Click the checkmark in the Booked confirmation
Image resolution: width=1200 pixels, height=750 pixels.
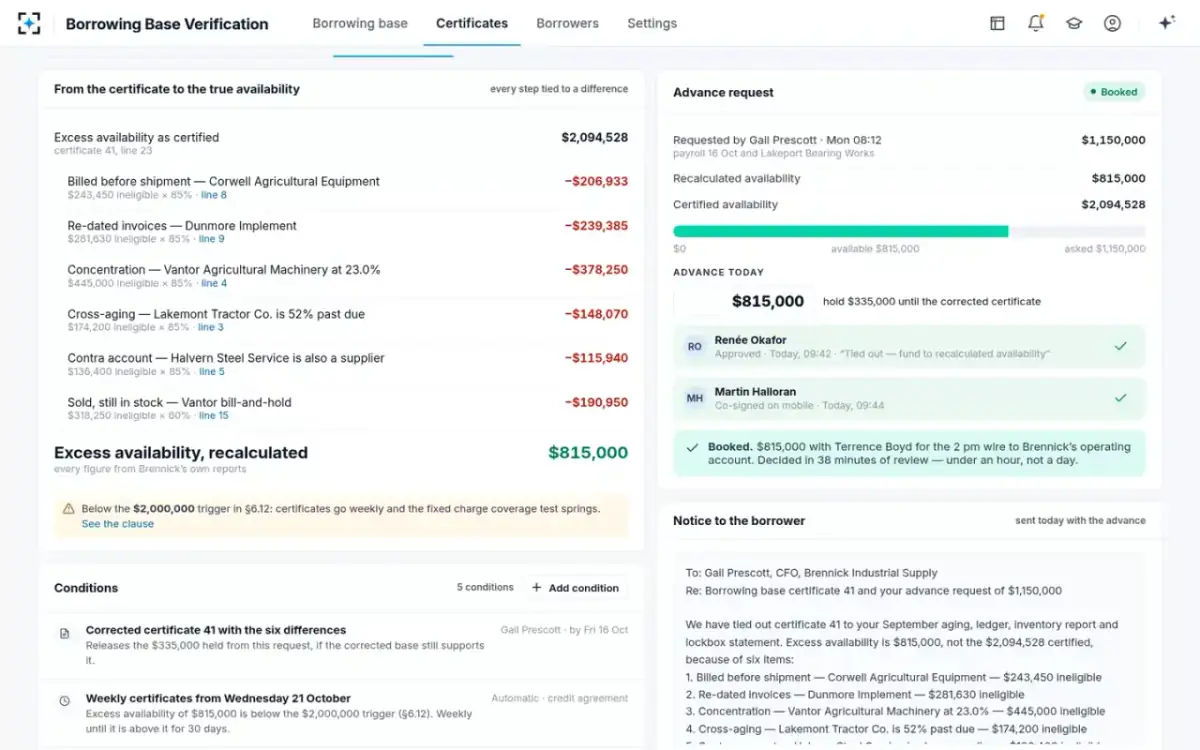point(692,448)
